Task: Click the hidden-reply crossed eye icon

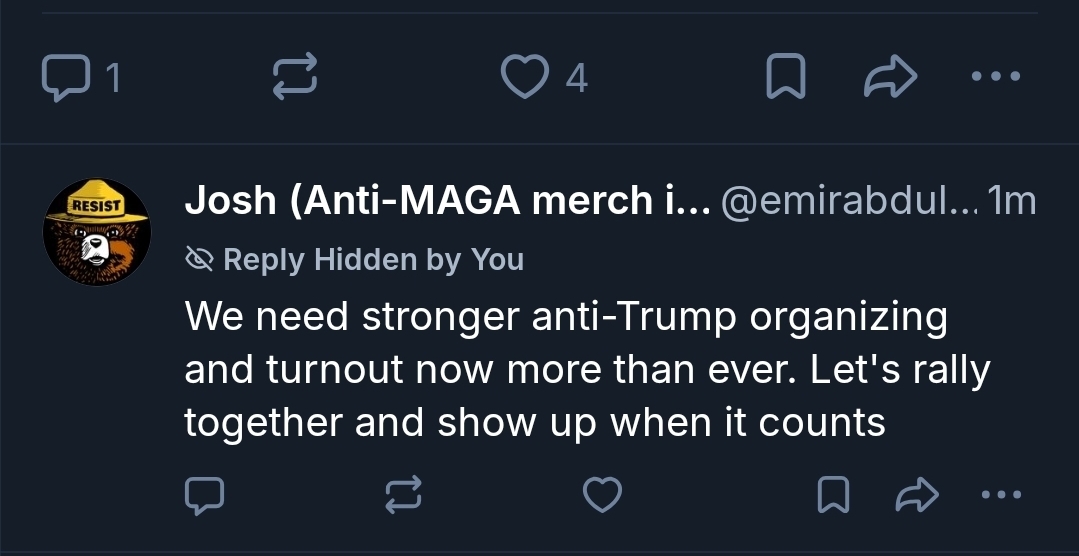Action: (x=200, y=260)
